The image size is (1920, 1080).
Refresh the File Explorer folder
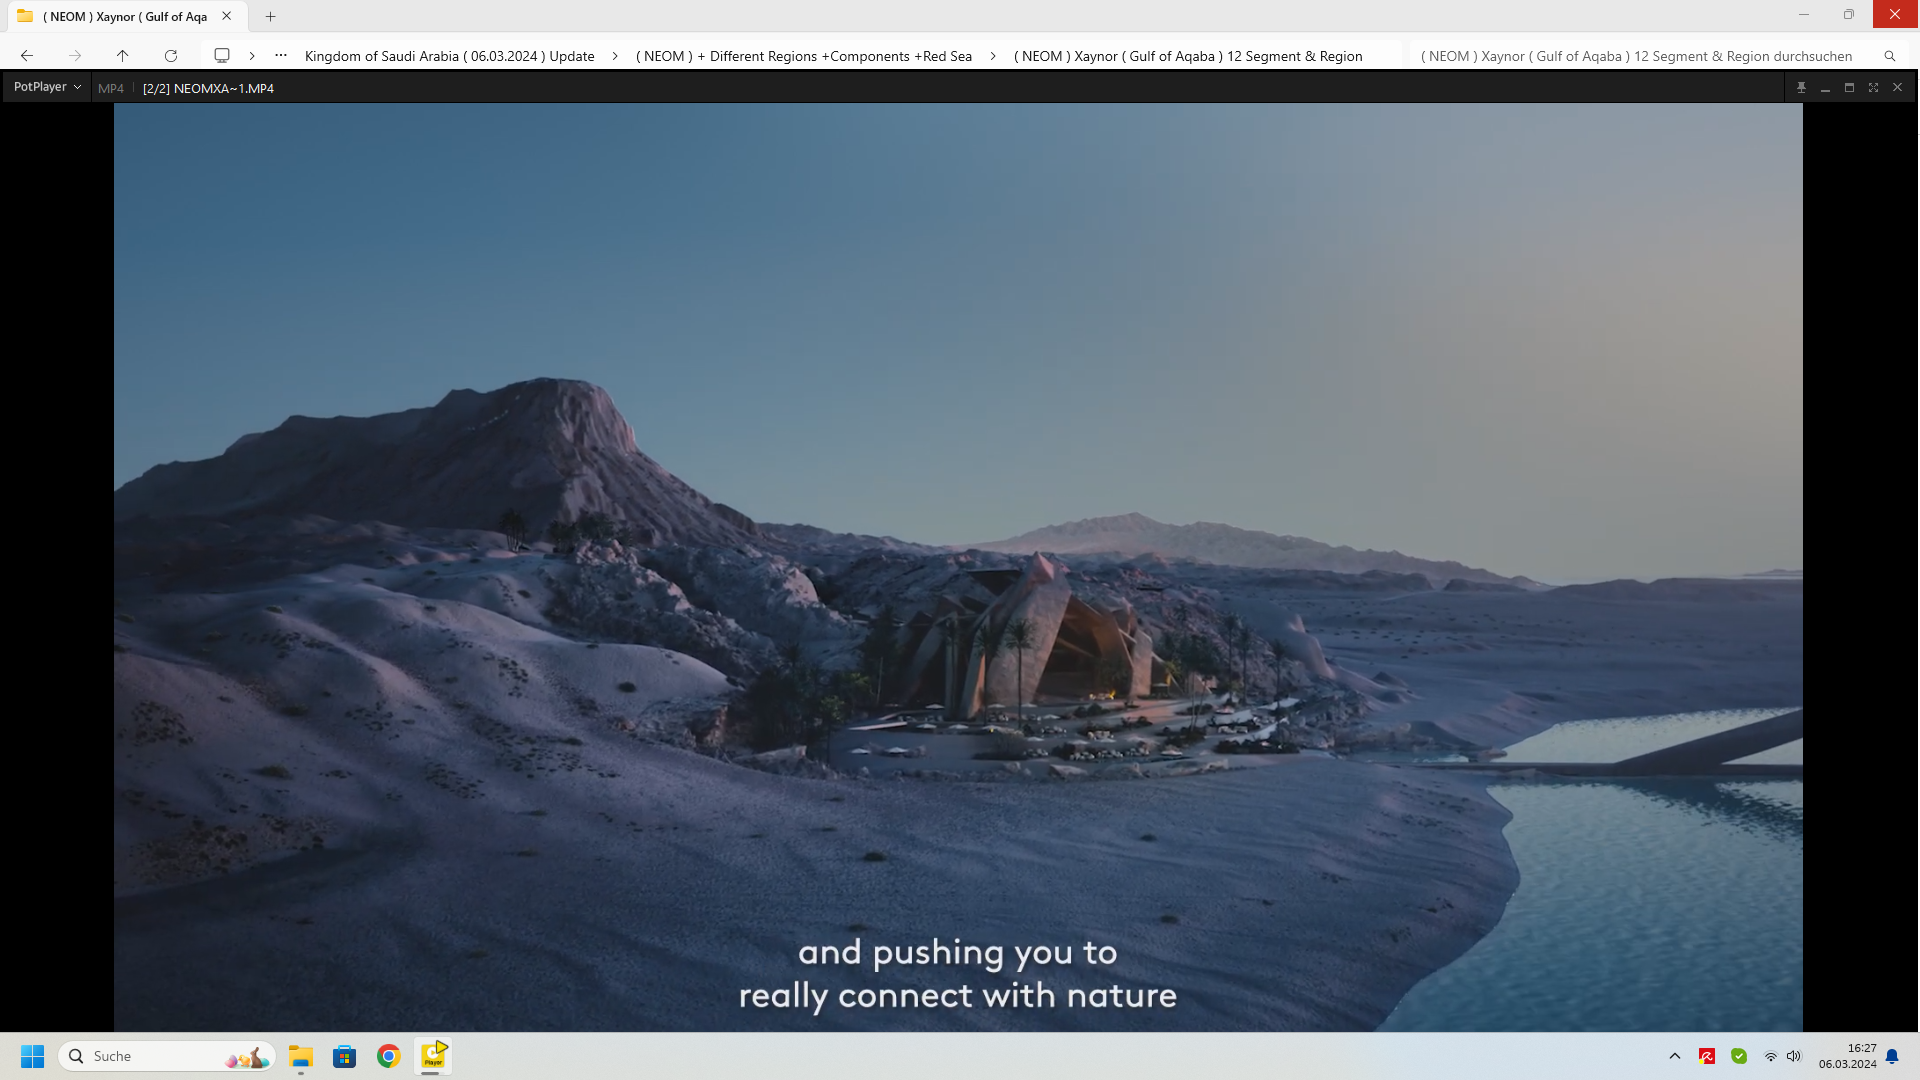[171, 56]
